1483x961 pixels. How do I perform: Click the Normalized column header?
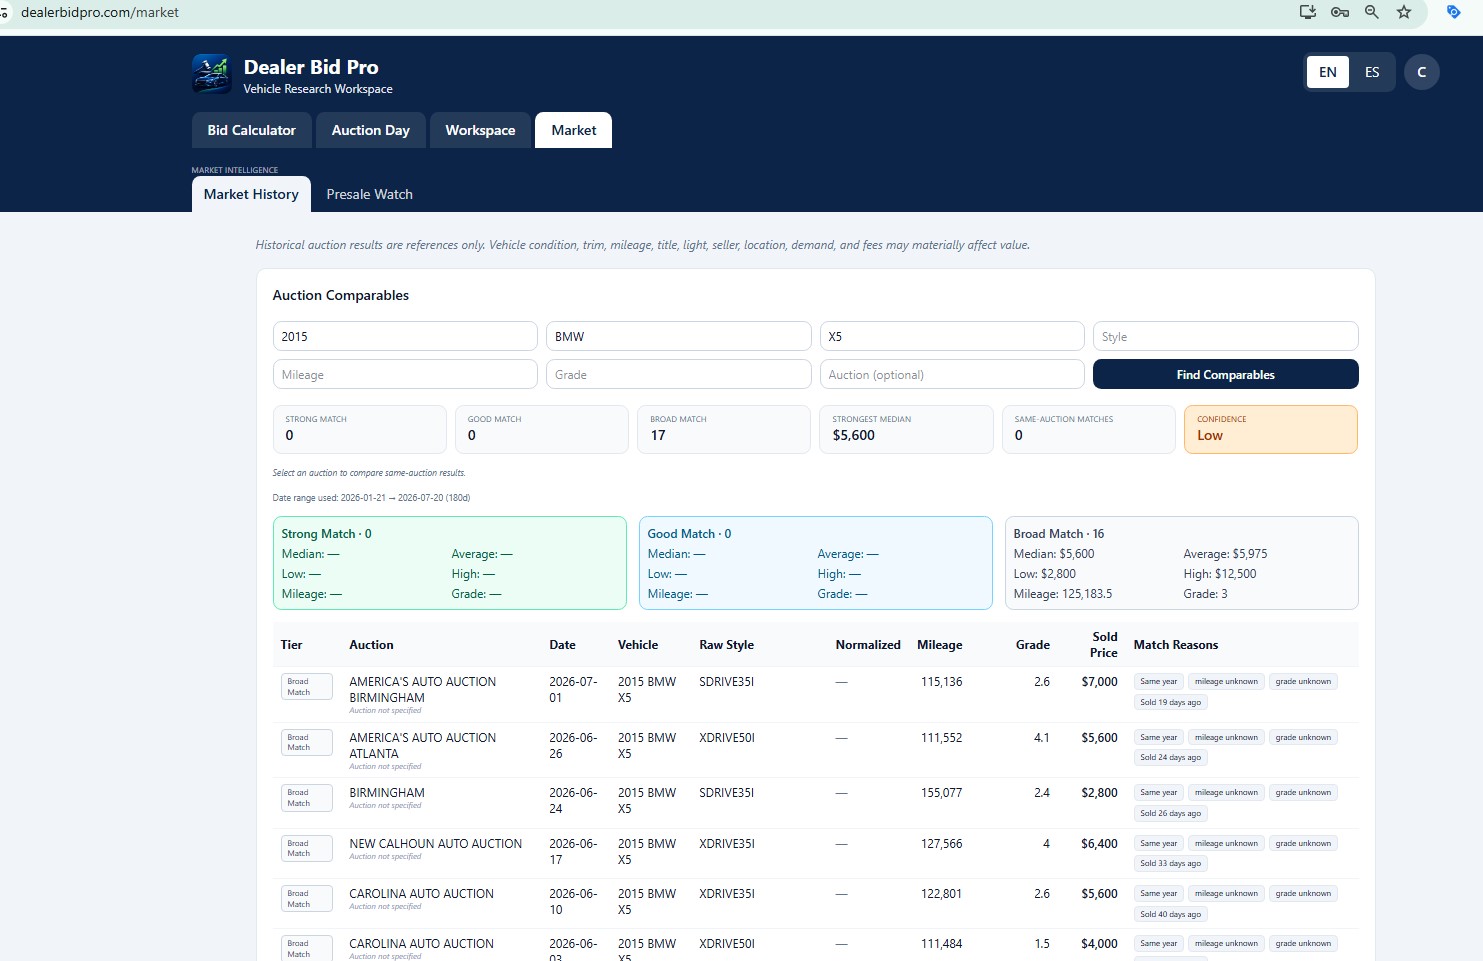[x=868, y=645]
